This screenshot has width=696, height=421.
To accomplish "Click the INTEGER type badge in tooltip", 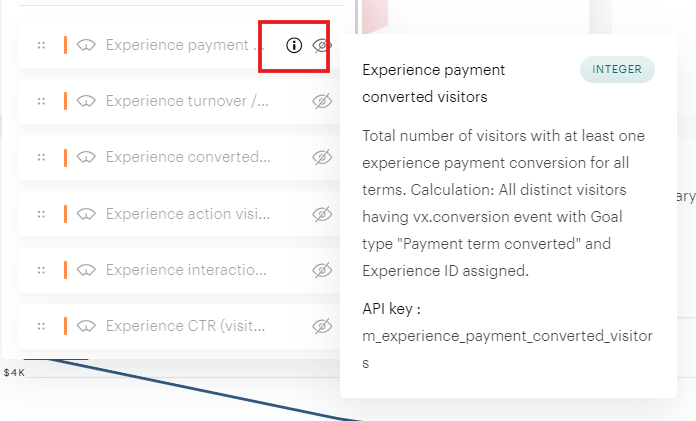I will (617, 69).
